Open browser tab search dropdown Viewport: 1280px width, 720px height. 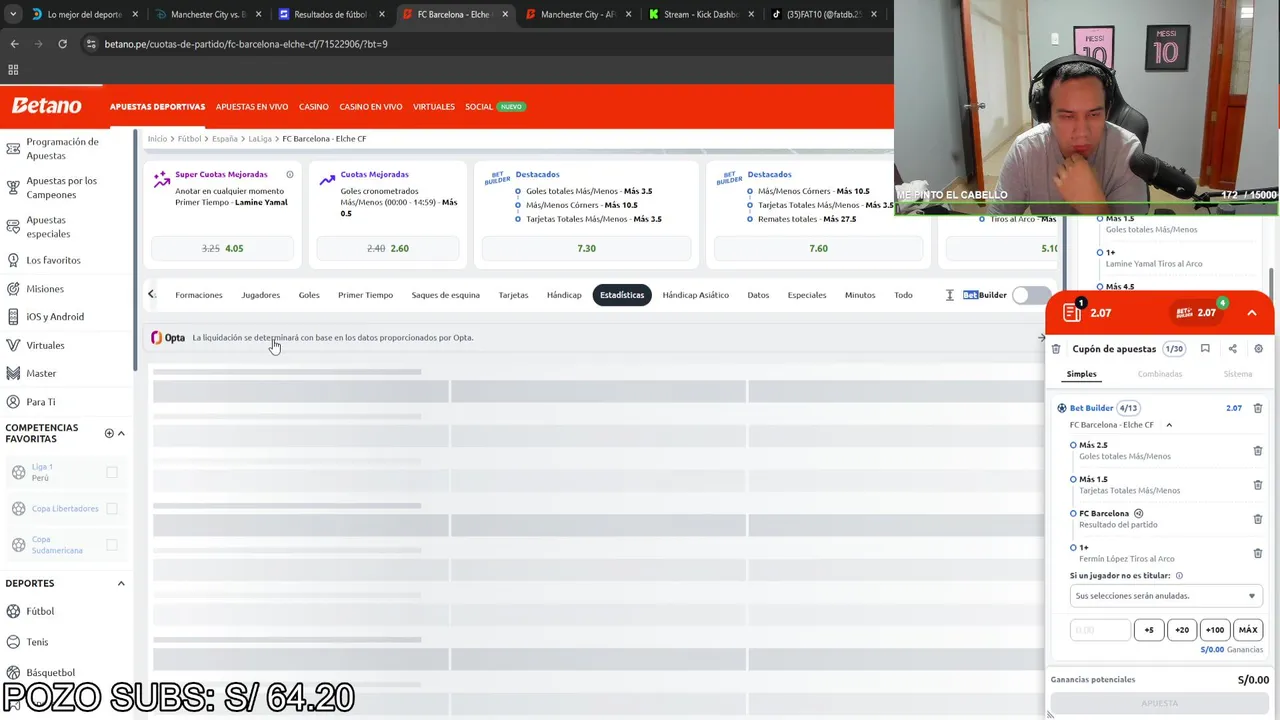pyautogui.click(x=13, y=14)
